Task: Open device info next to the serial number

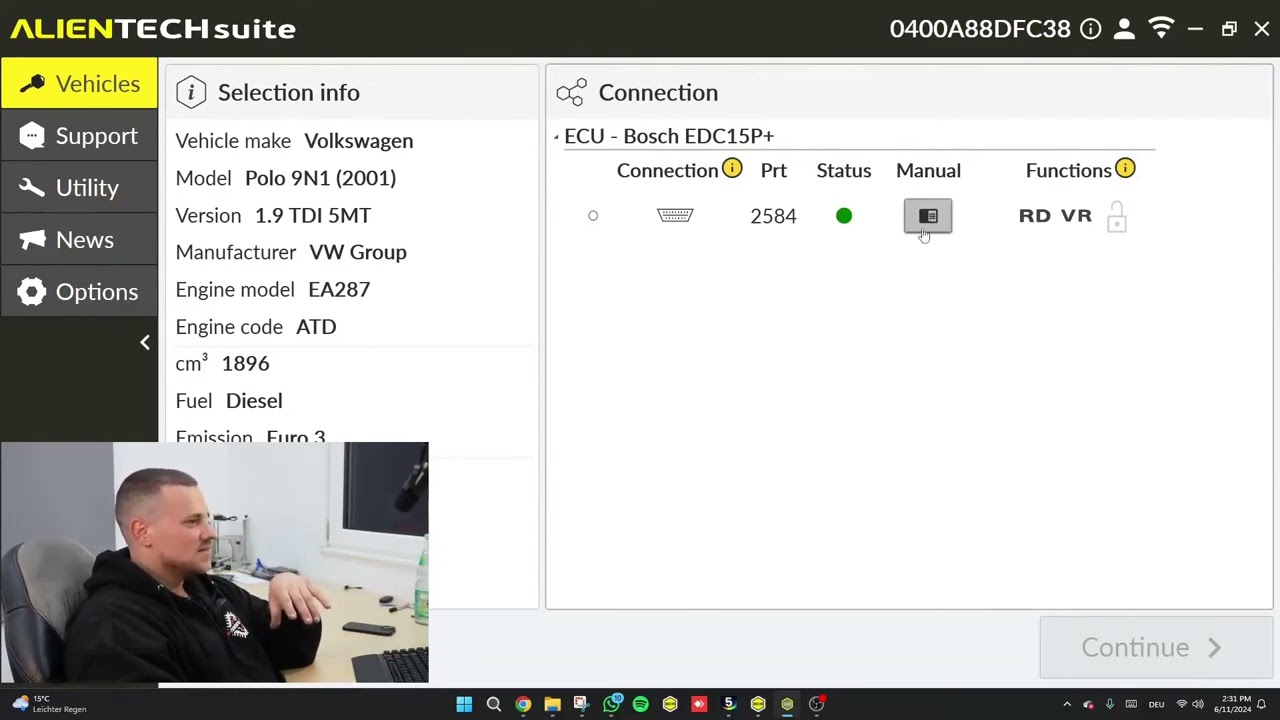Action: (x=1091, y=29)
